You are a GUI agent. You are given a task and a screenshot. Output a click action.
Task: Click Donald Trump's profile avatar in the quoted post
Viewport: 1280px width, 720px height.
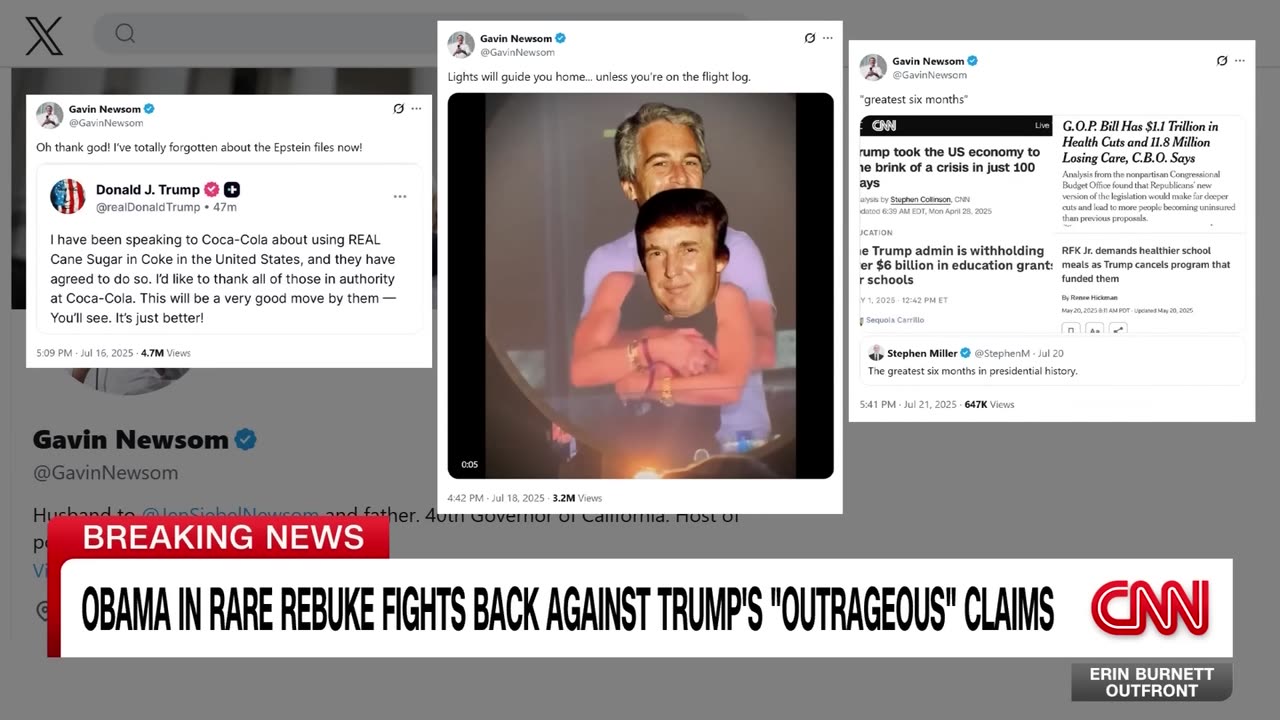point(68,197)
